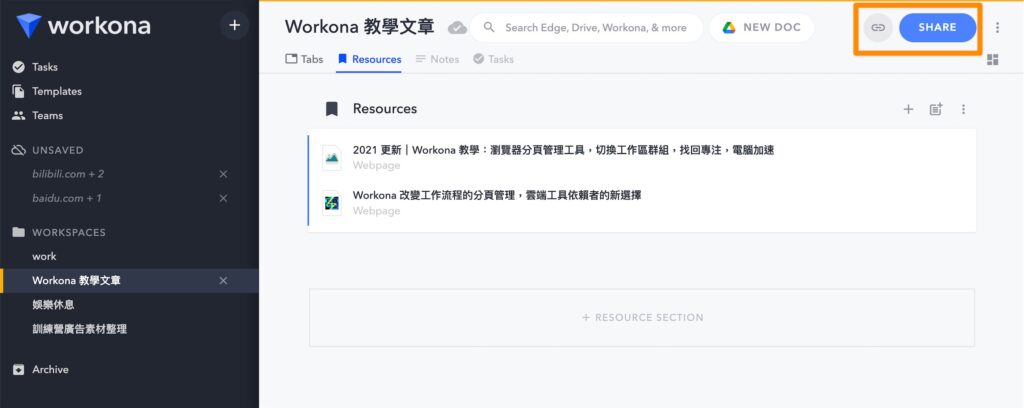This screenshot has height=408, width=1024.
Task: Switch to the Tabs tab
Action: (x=304, y=59)
